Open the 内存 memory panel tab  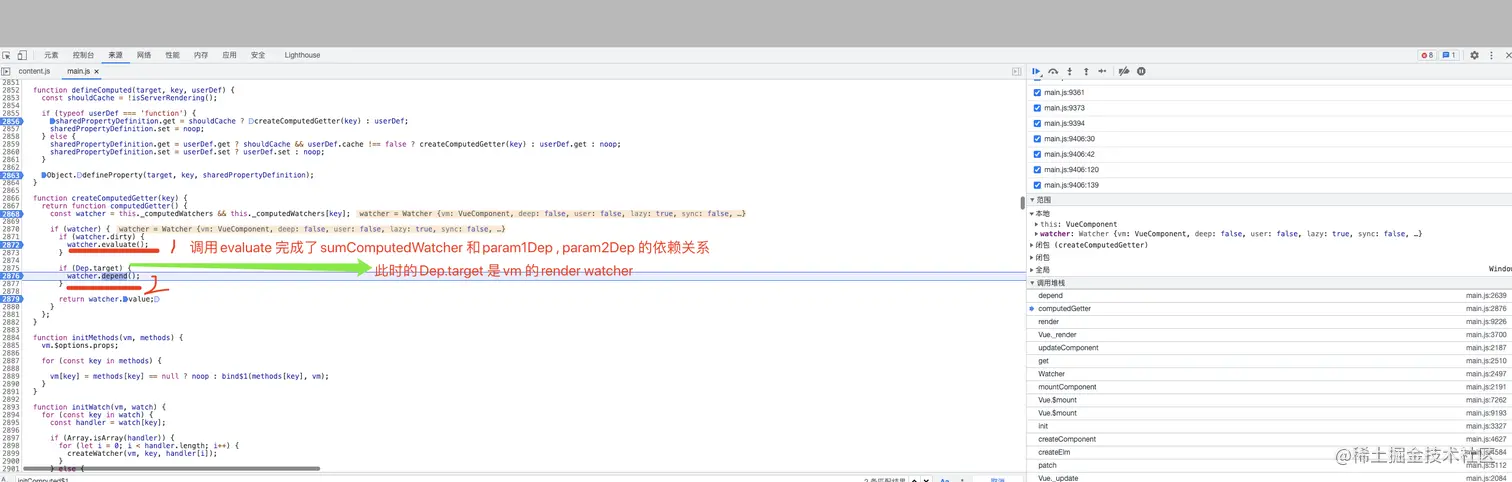201,55
